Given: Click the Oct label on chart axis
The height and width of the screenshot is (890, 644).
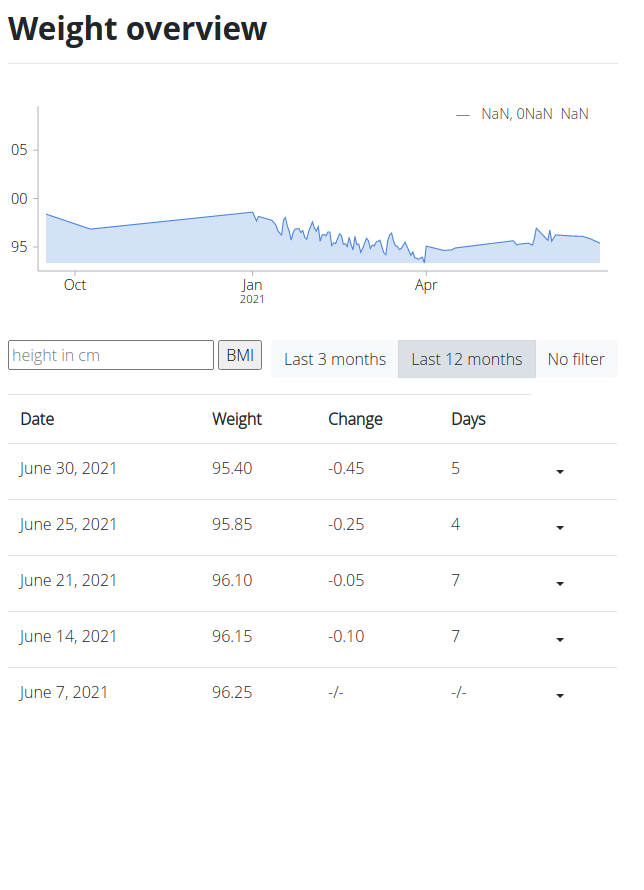Looking at the screenshot, I should [75, 285].
